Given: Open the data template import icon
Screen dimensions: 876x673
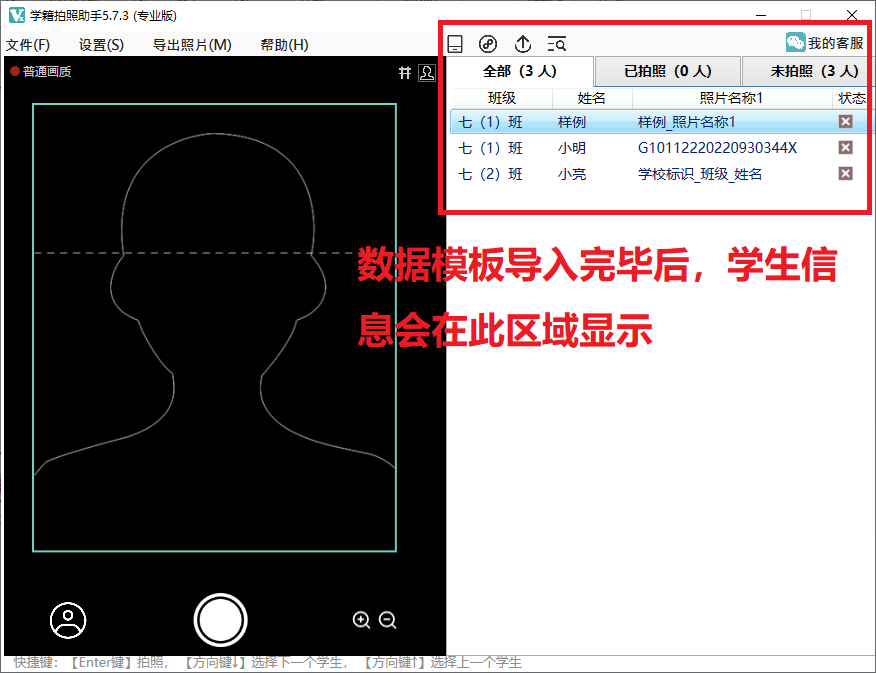Looking at the screenshot, I should [x=455, y=43].
